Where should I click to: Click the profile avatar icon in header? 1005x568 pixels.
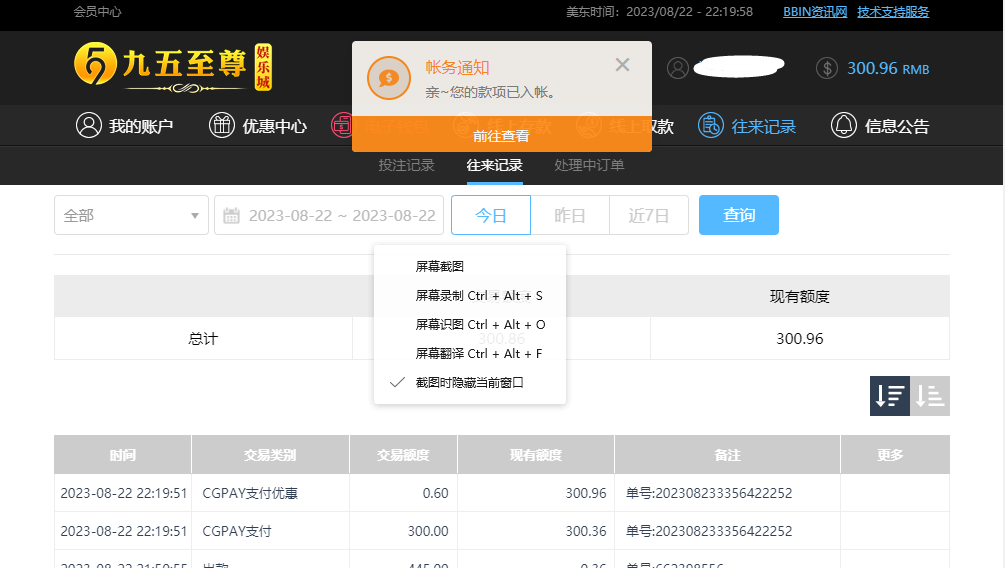point(677,68)
